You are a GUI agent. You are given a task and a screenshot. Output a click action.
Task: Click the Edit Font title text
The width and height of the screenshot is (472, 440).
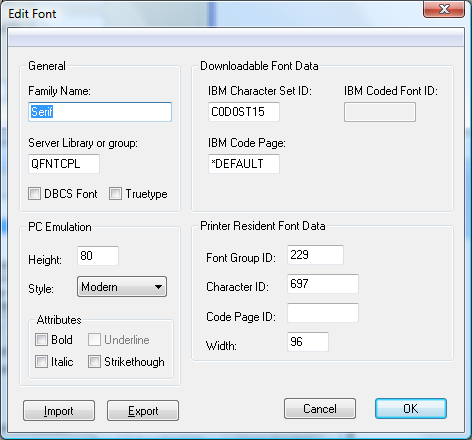(32, 14)
